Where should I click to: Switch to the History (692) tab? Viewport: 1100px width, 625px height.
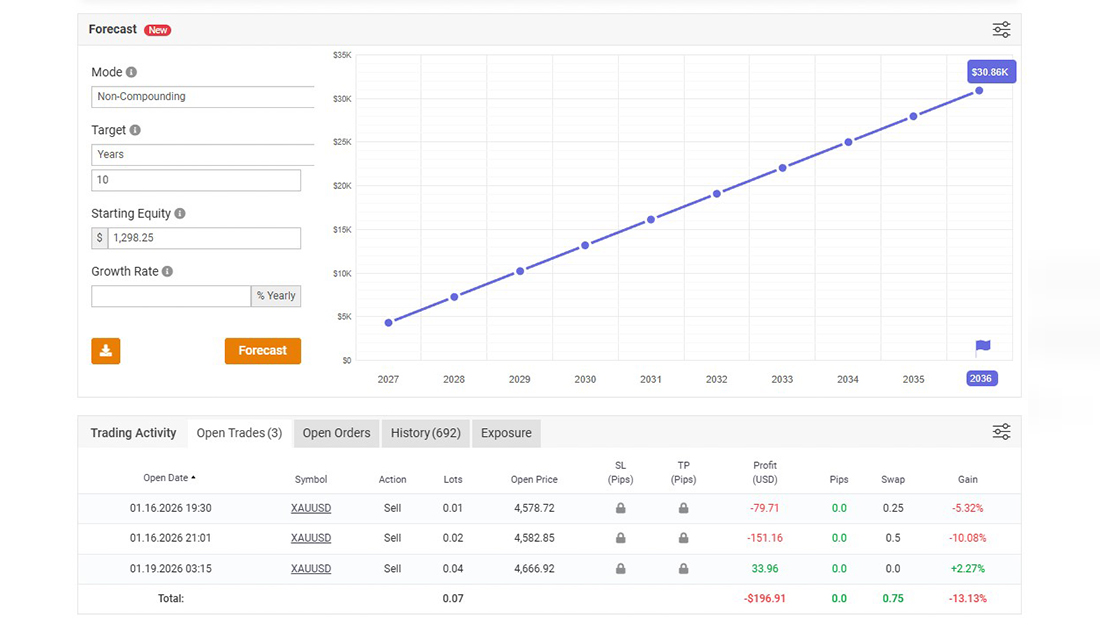425,433
